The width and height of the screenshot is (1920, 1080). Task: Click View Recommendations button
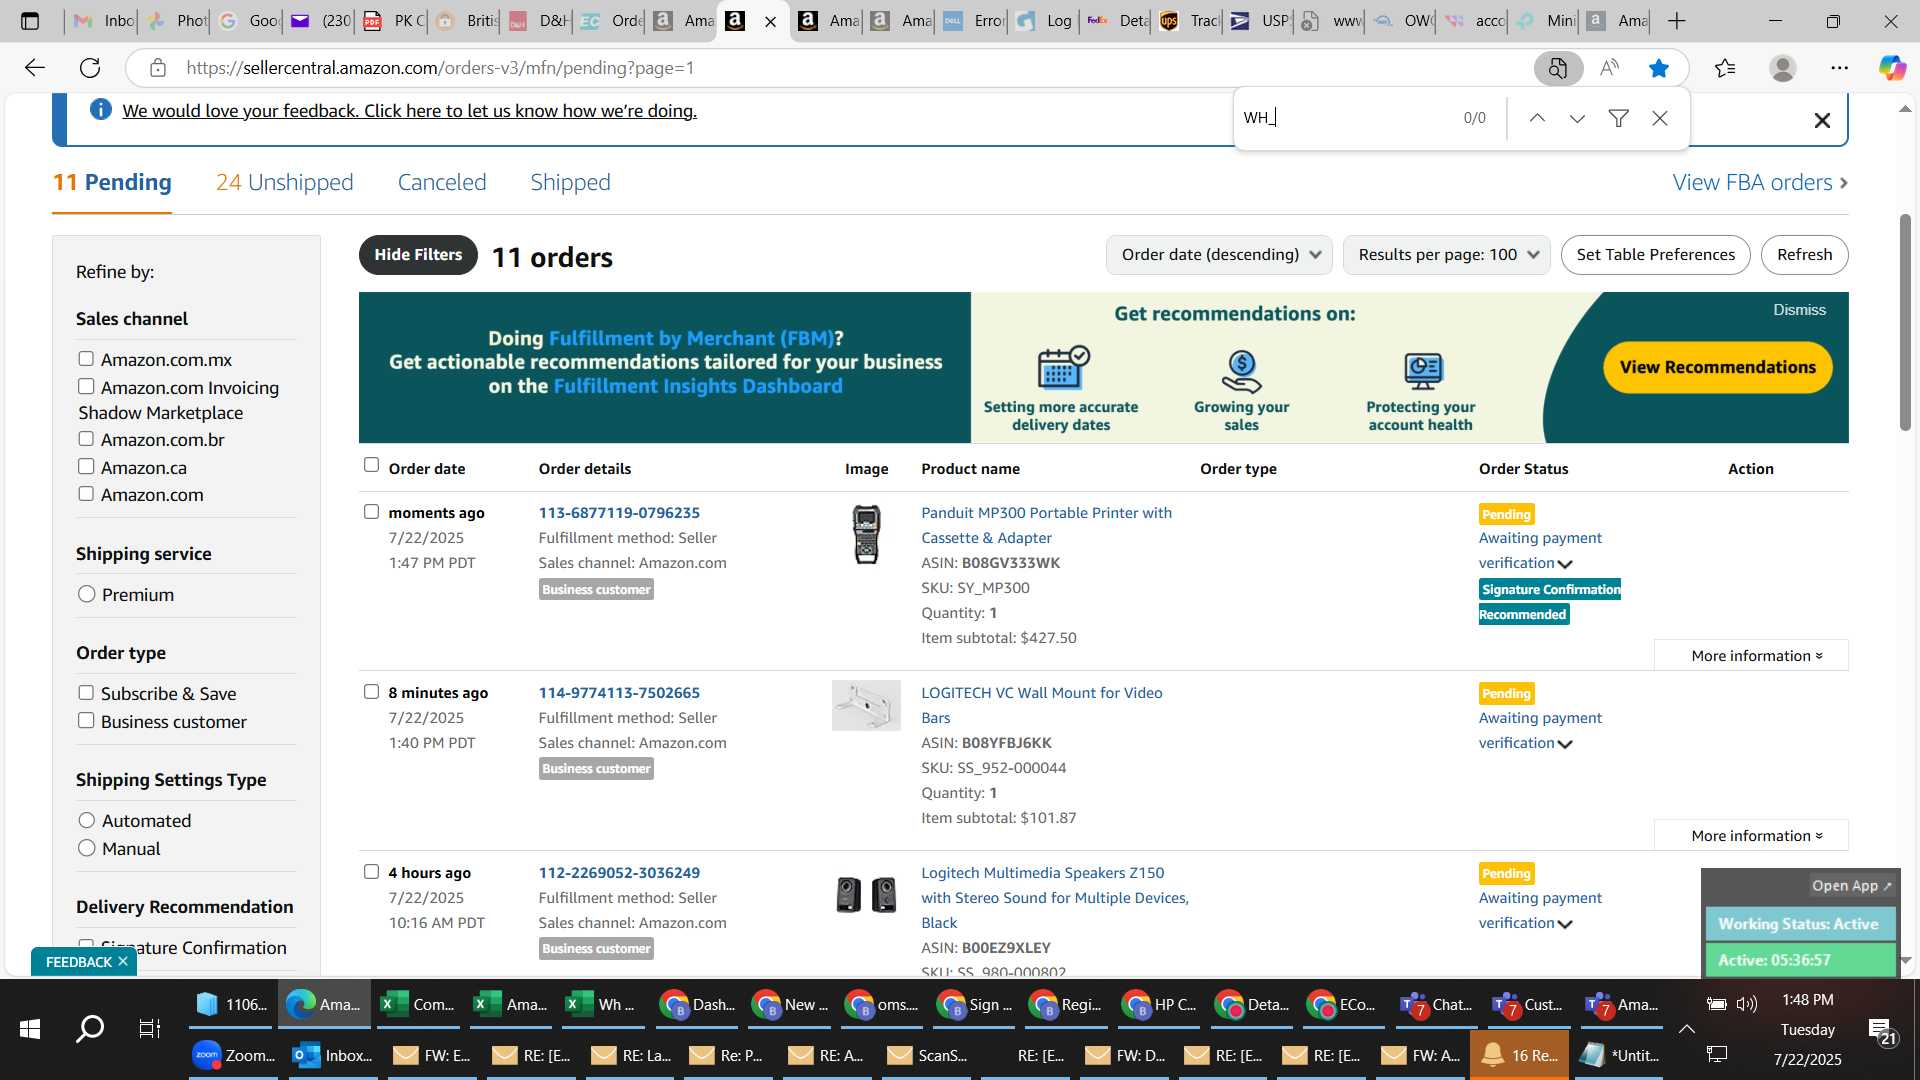(x=1717, y=367)
